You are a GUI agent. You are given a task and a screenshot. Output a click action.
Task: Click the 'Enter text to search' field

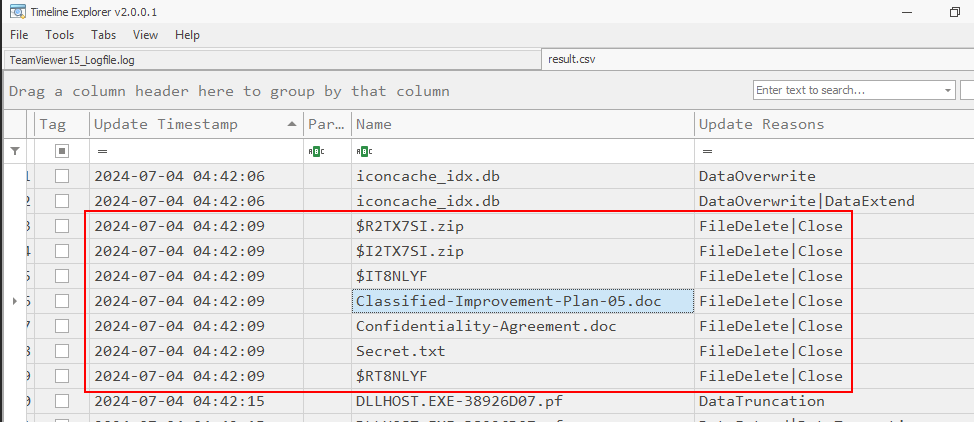point(846,90)
